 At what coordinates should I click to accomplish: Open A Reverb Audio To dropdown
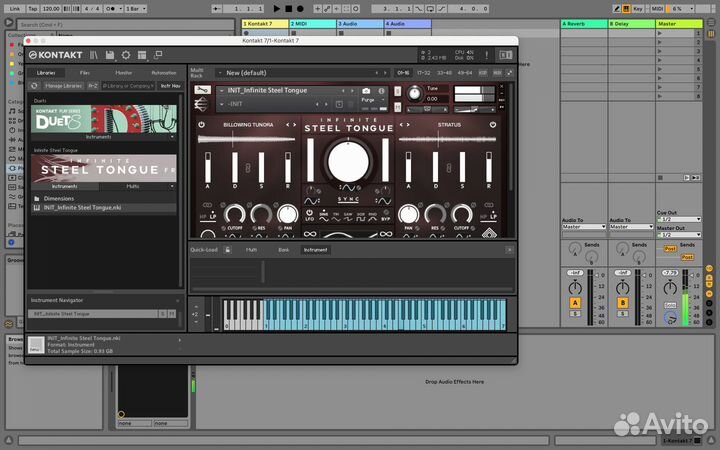(x=584, y=227)
